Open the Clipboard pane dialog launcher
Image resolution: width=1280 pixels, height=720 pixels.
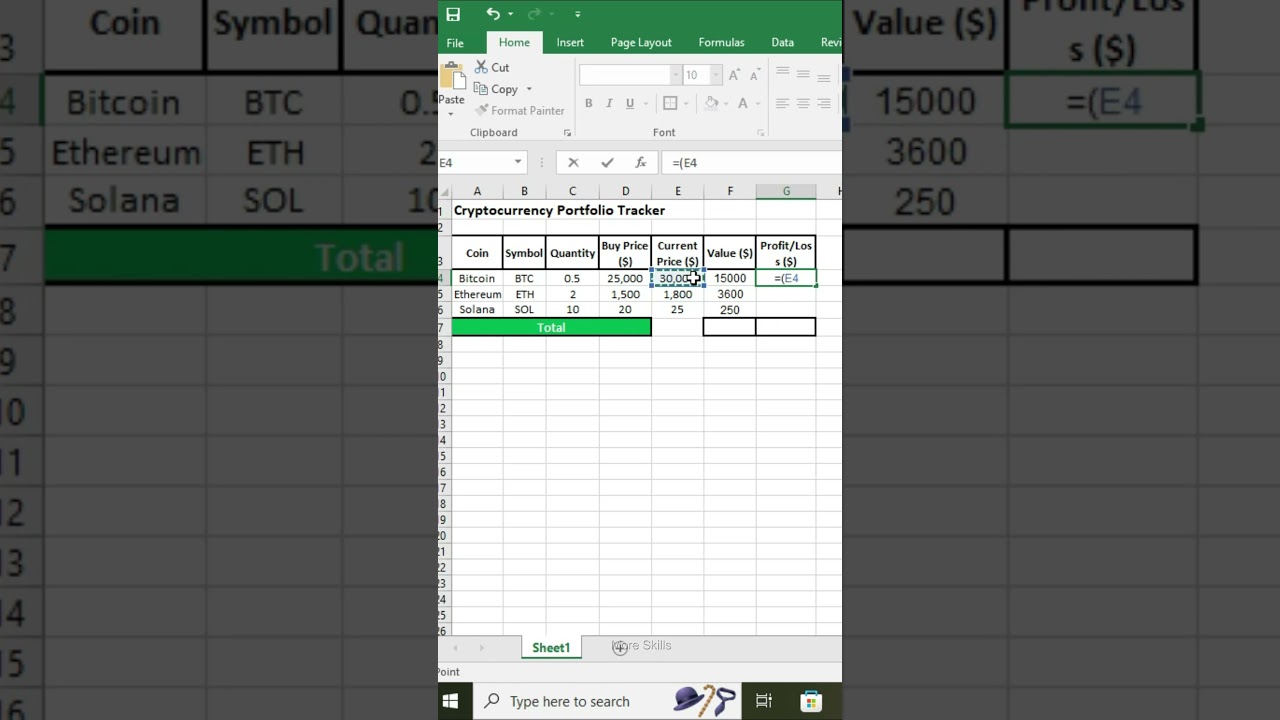coord(567,132)
